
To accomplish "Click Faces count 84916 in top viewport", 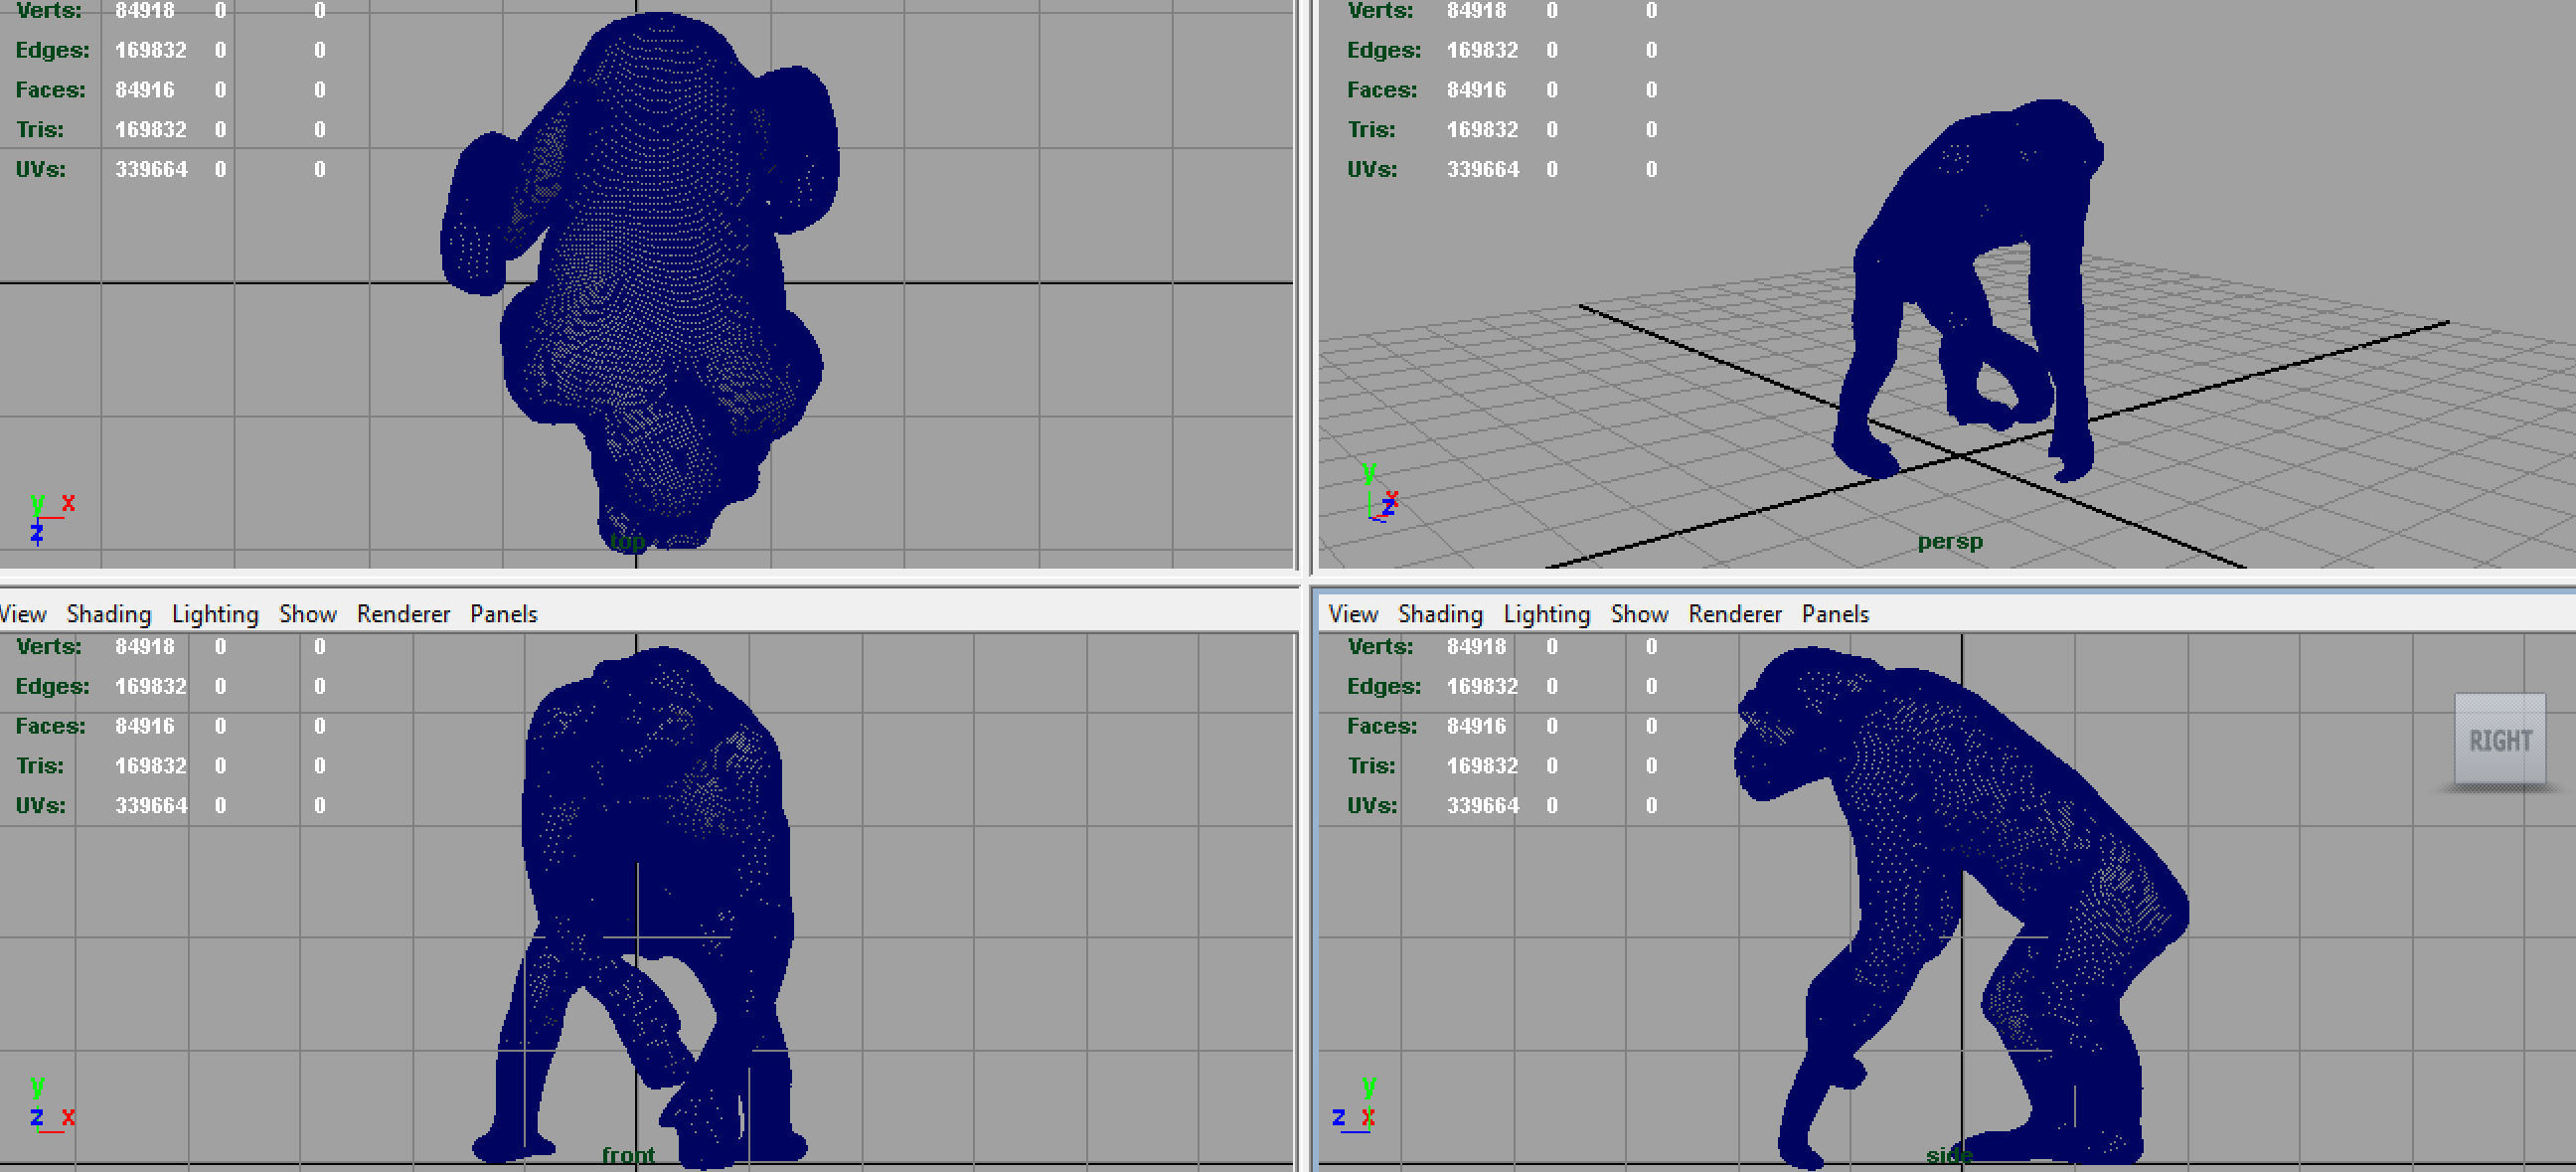I will 144,90.
